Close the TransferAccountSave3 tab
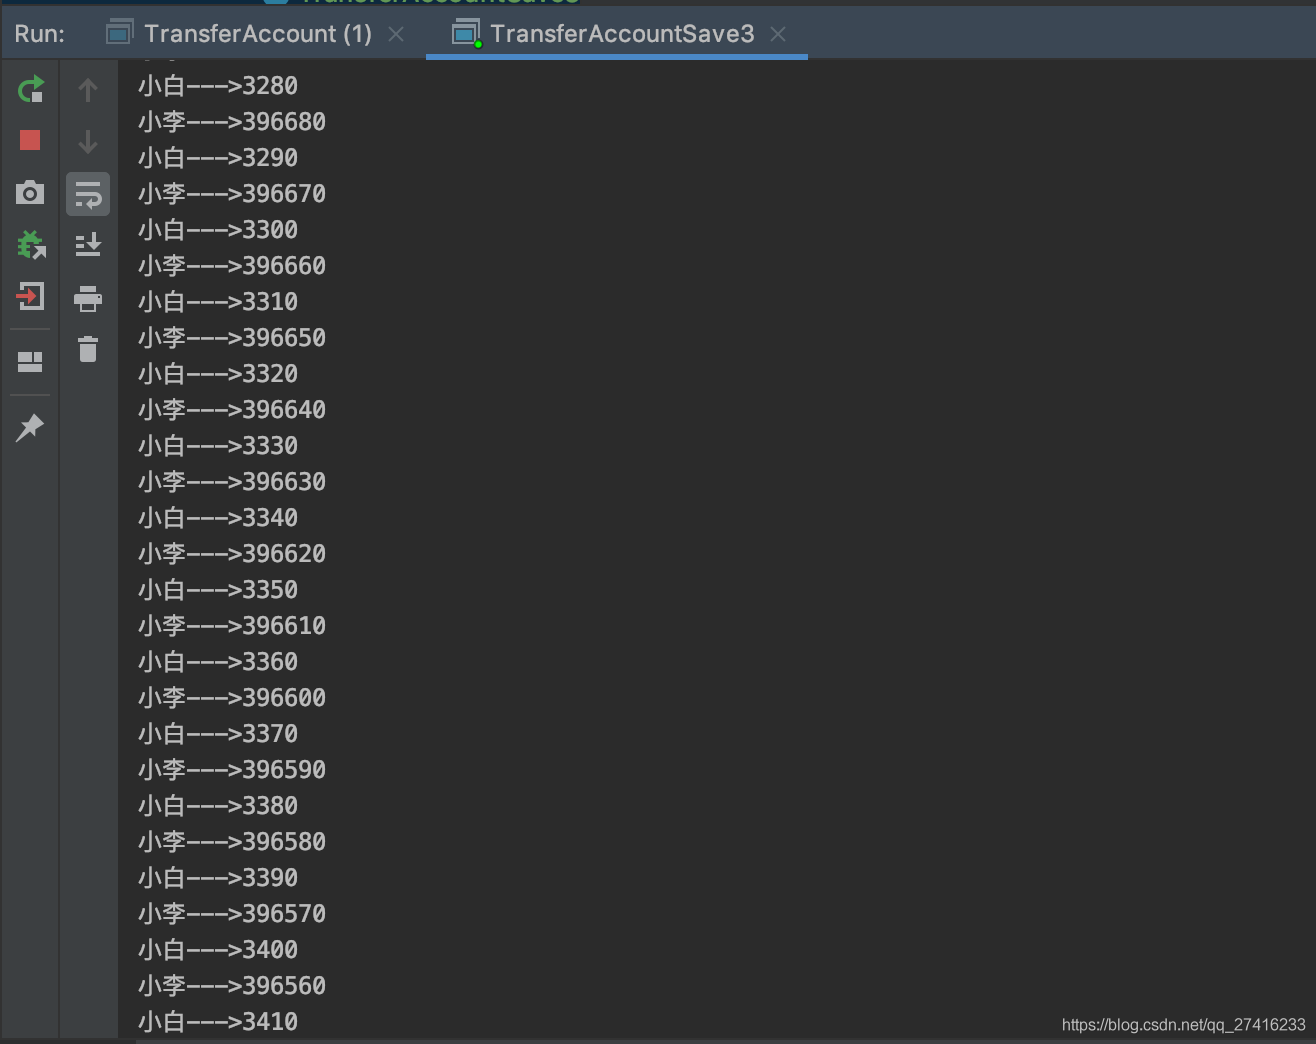The height and width of the screenshot is (1044, 1316). pyautogui.click(x=778, y=34)
